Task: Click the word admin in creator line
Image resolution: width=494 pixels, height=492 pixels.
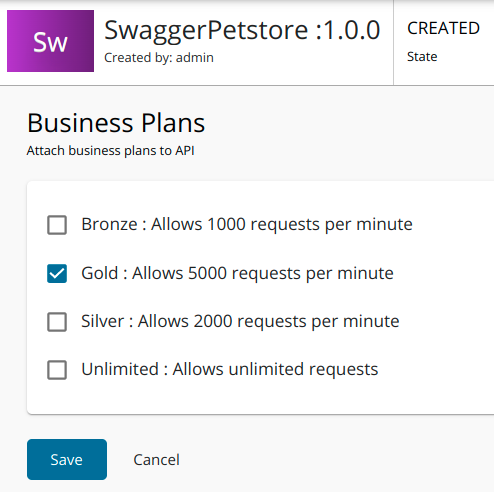Action: (195, 58)
